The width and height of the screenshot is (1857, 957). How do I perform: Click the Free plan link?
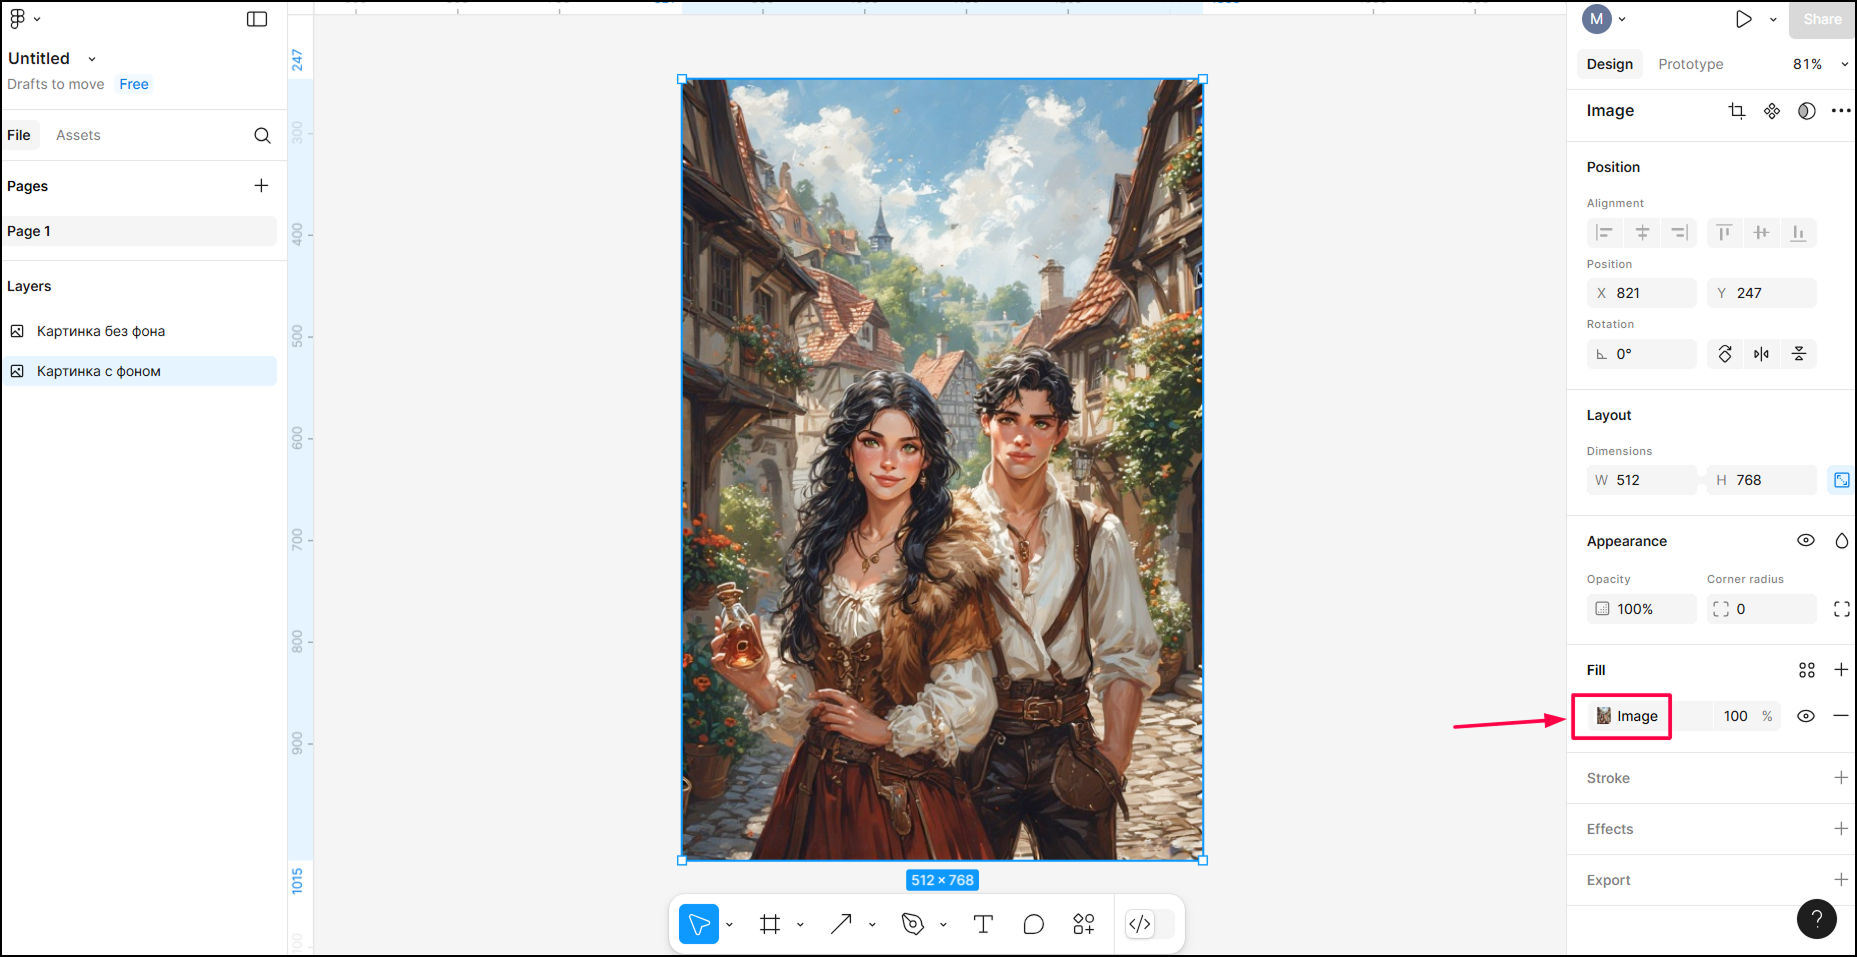tap(134, 84)
